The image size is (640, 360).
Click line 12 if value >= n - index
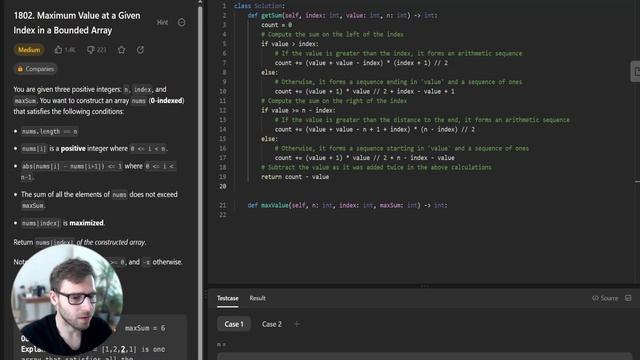[x=298, y=110]
